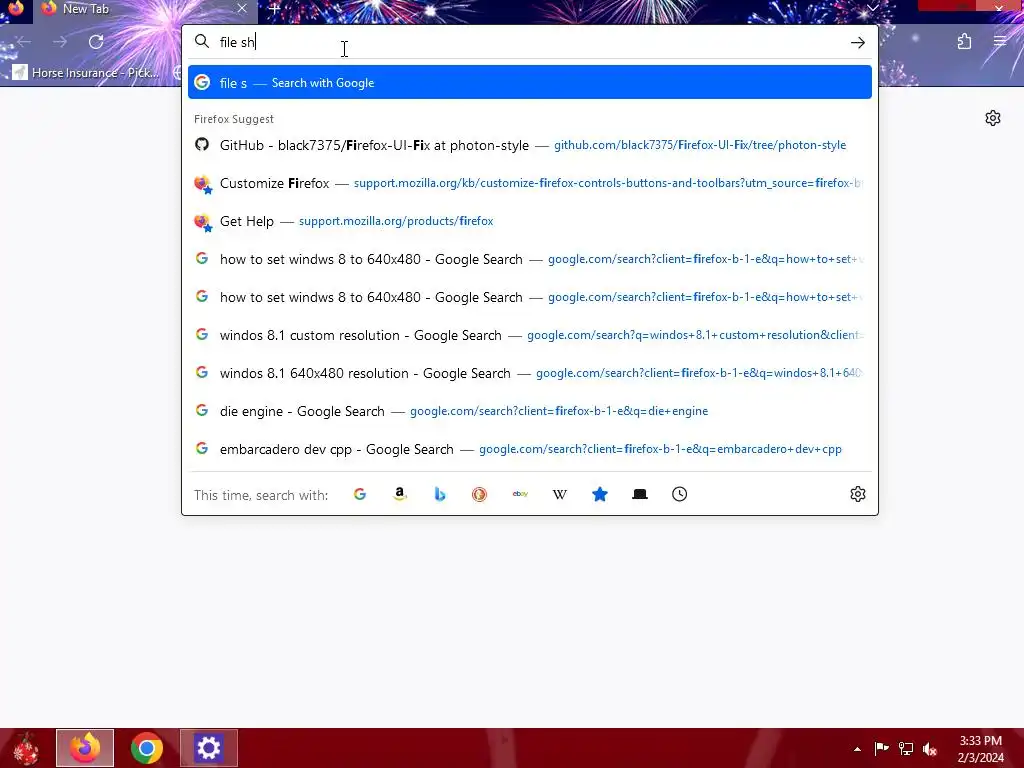Open the Start button on taskbar
The height and width of the screenshot is (768, 1024).
pyautogui.click(x=26, y=748)
